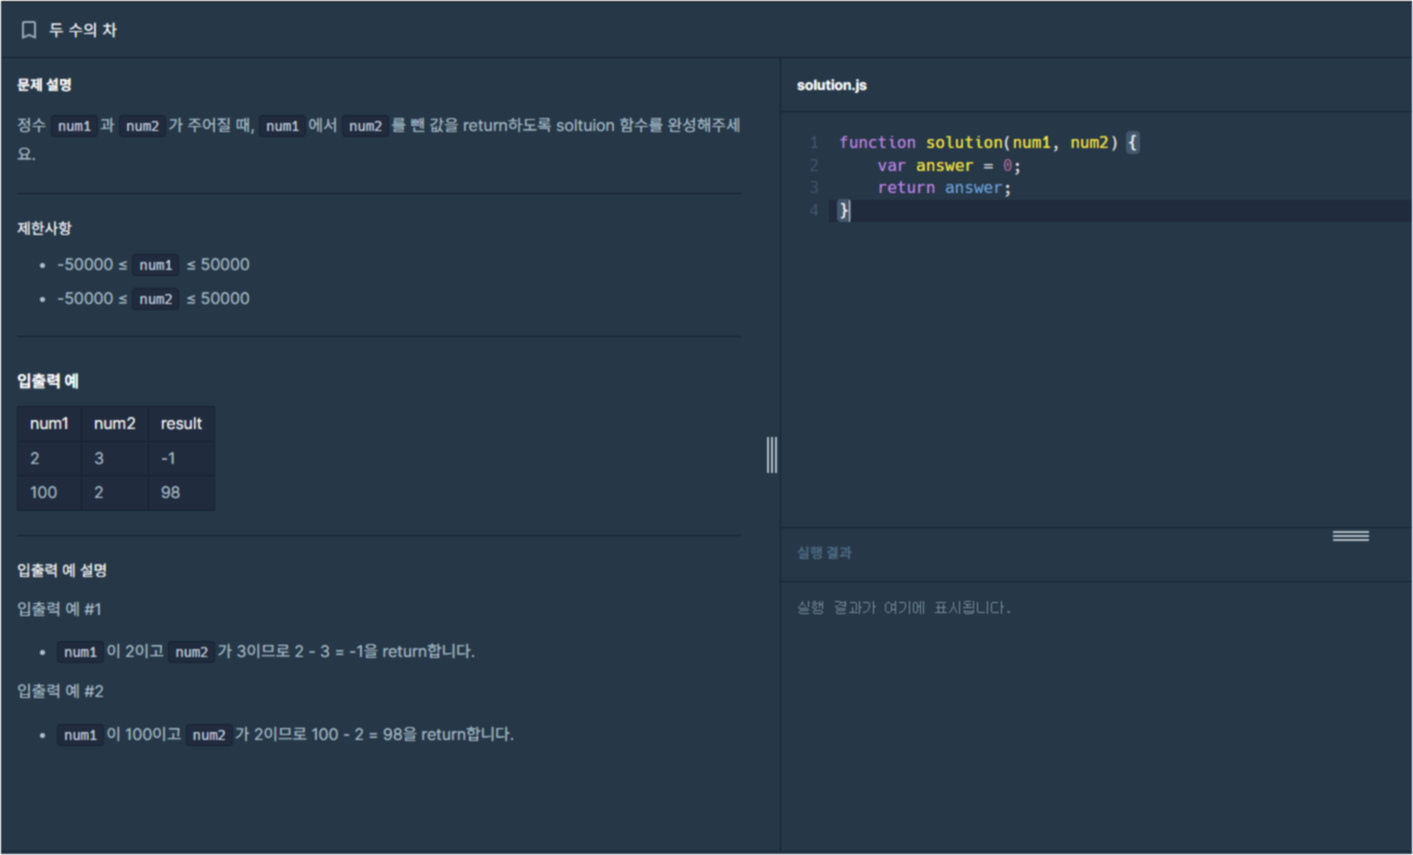Click the 입출력 예 #1 label
1413x855 pixels.
click(x=59, y=609)
